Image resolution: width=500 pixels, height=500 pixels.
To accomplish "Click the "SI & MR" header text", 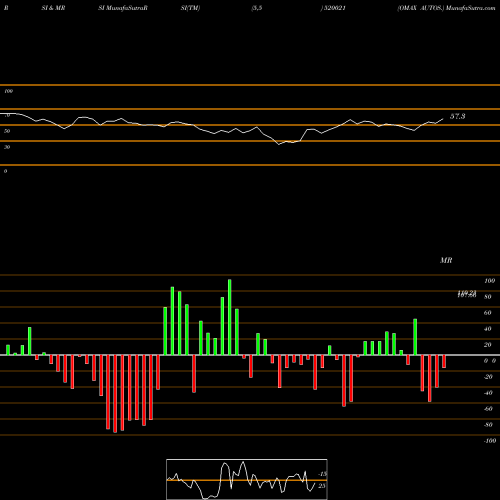I will pyautogui.click(x=53, y=8).
